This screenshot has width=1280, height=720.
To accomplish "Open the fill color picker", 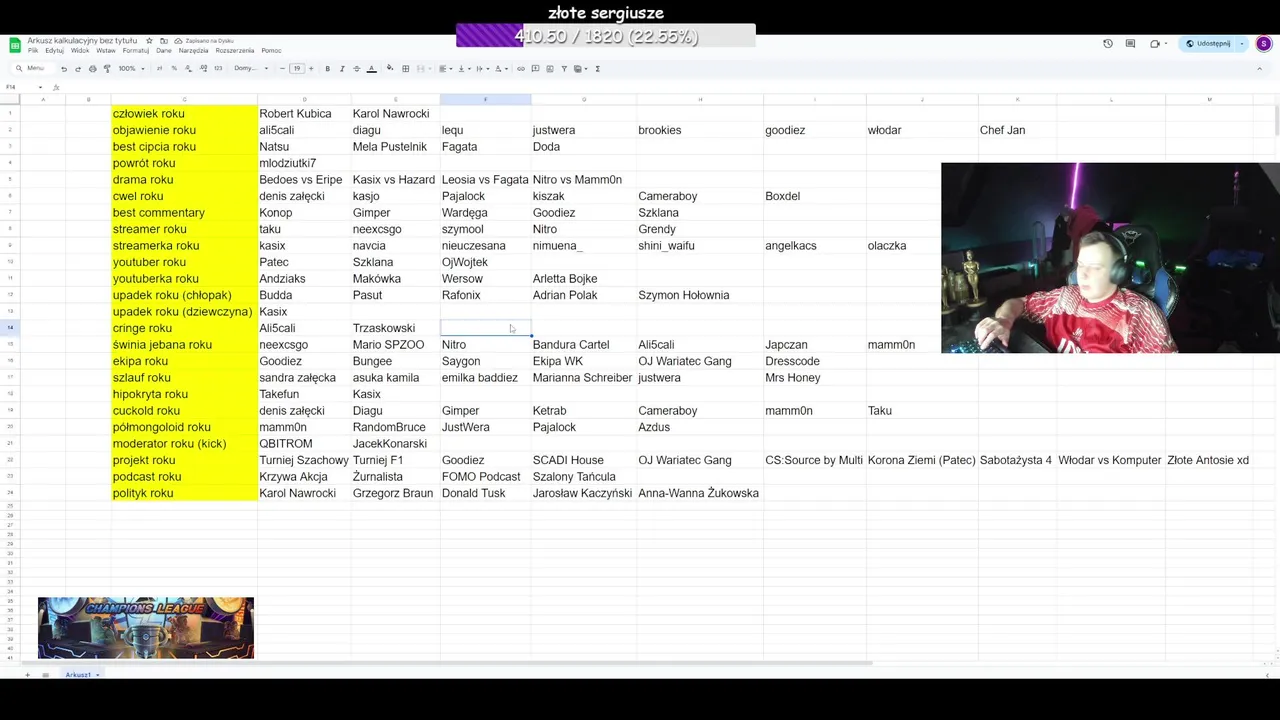I will coord(390,68).
